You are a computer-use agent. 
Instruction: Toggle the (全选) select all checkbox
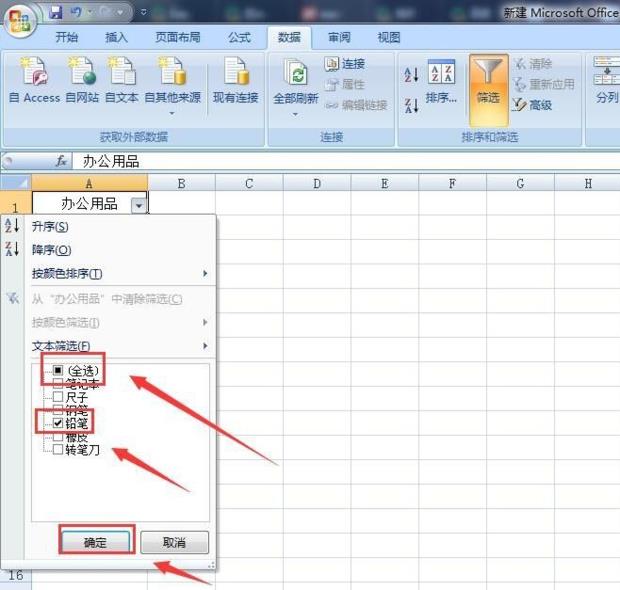58,371
